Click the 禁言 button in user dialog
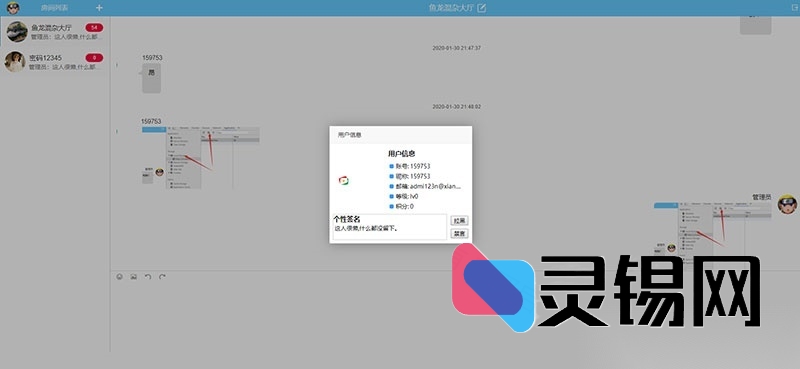Image resolution: width=800 pixels, height=369 pixels. tap(459, 233)
